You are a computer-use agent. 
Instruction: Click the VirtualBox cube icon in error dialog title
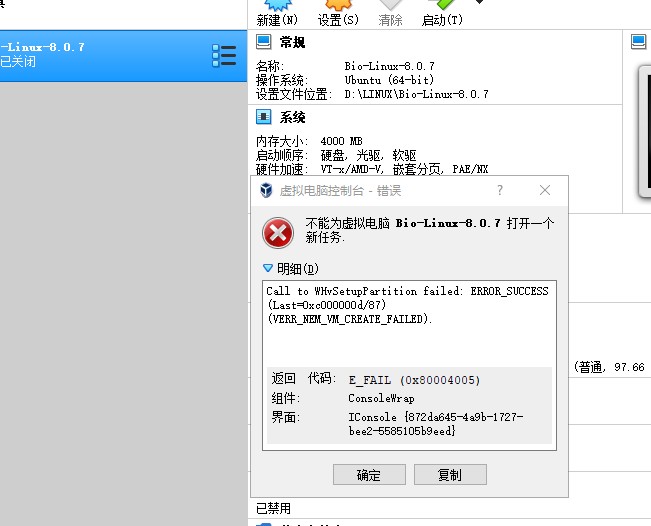tap(266, 191)
